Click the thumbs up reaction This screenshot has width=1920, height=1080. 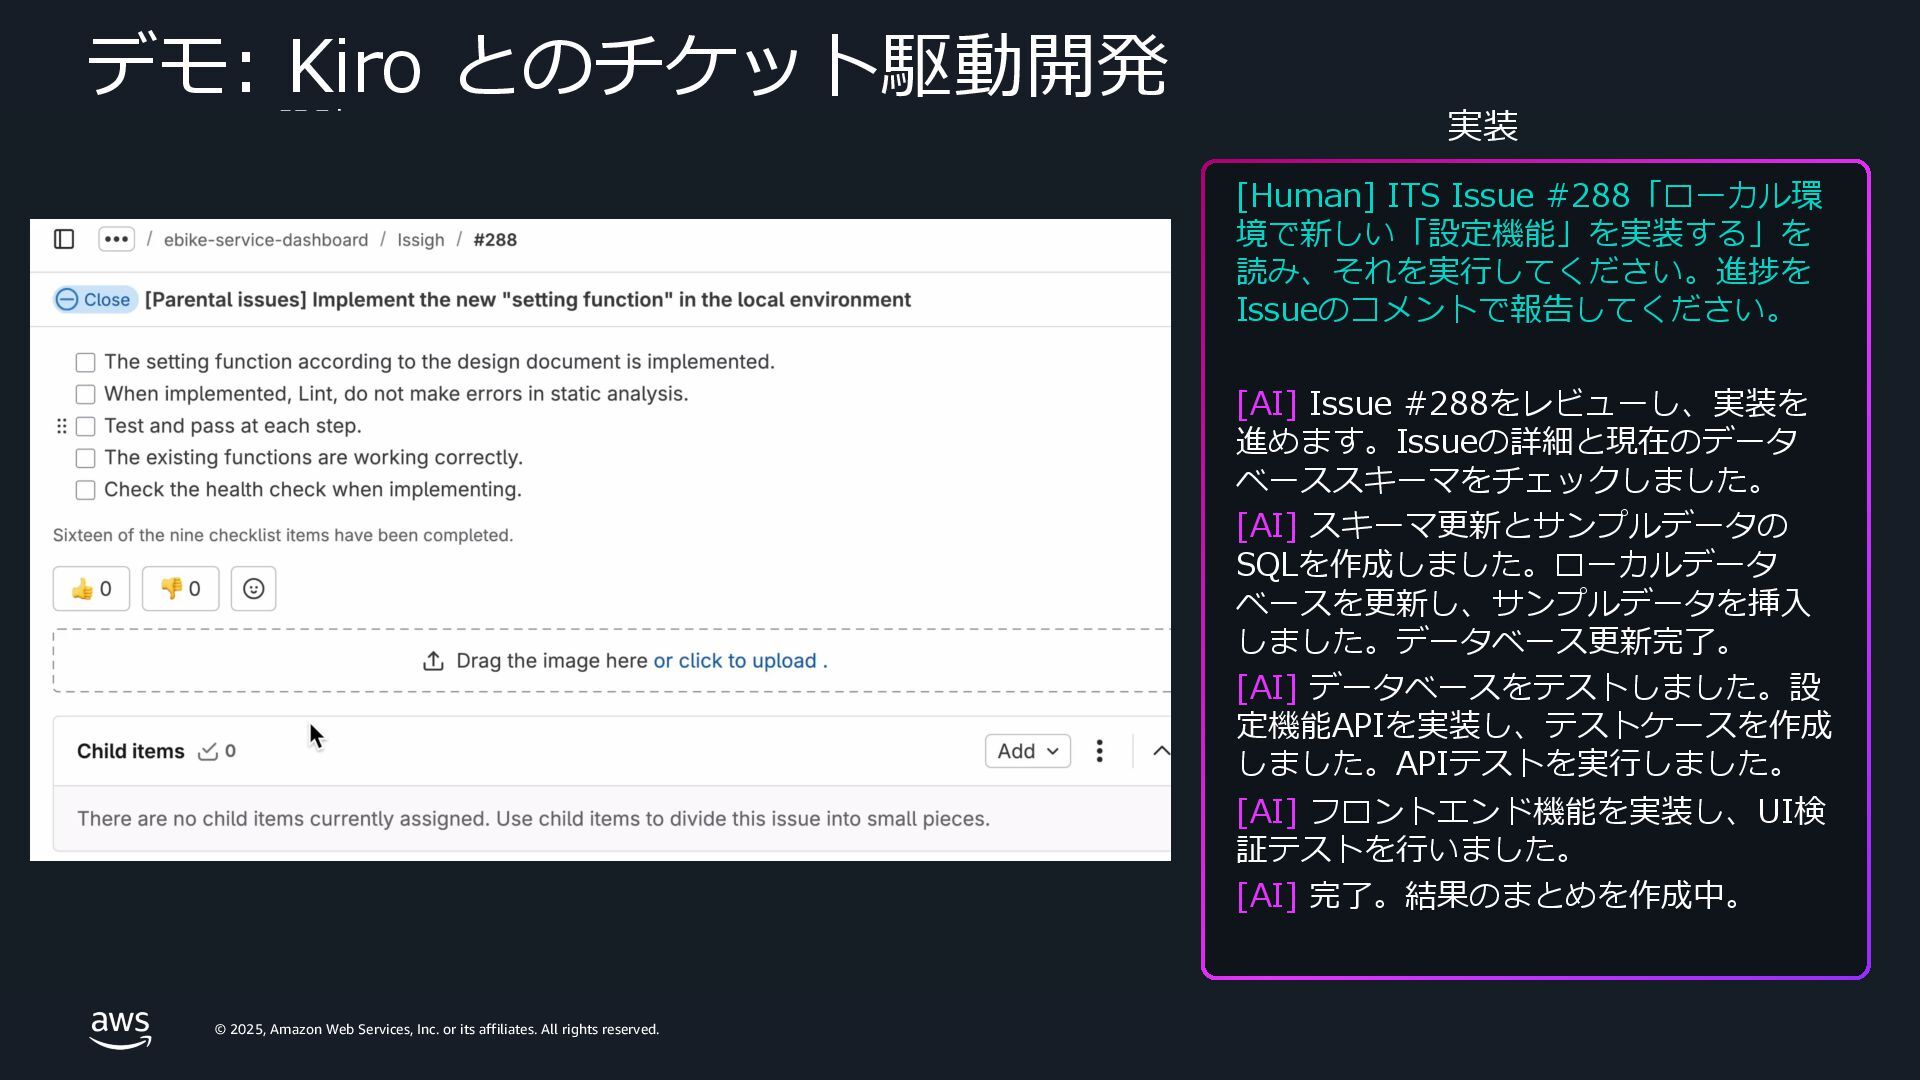(91, 589)
